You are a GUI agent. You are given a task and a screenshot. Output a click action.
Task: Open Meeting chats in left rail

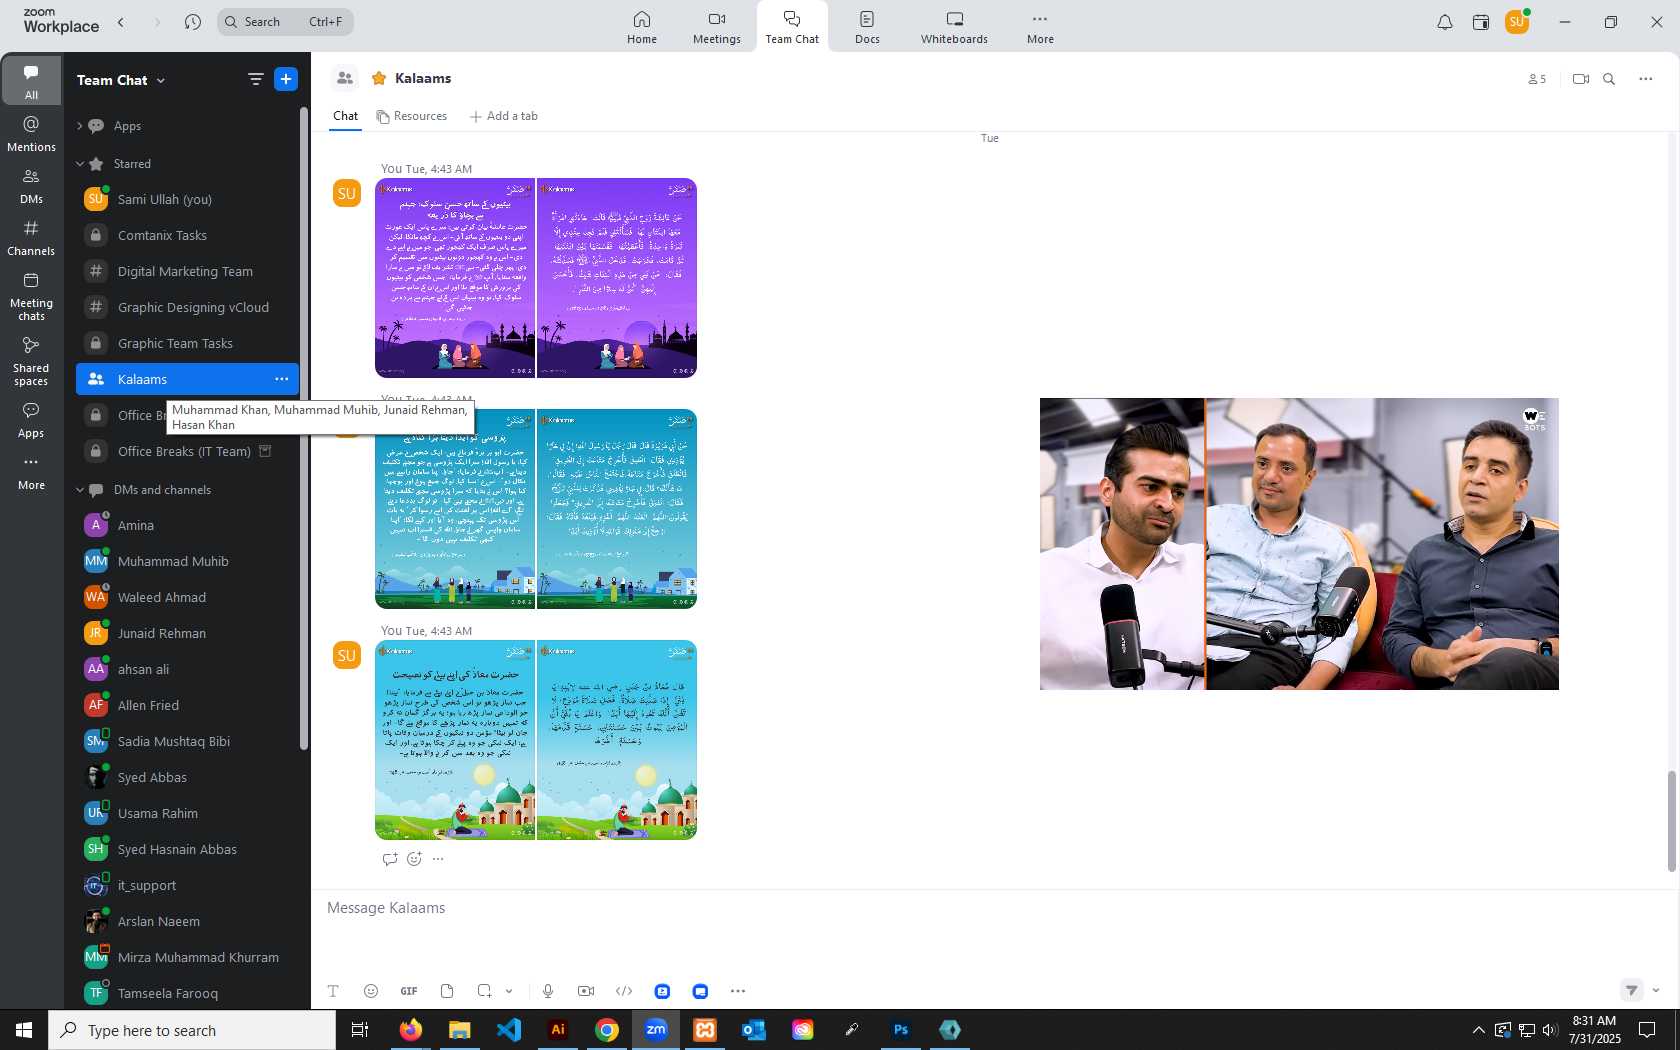pyautogui.click(x=31, y=296)
